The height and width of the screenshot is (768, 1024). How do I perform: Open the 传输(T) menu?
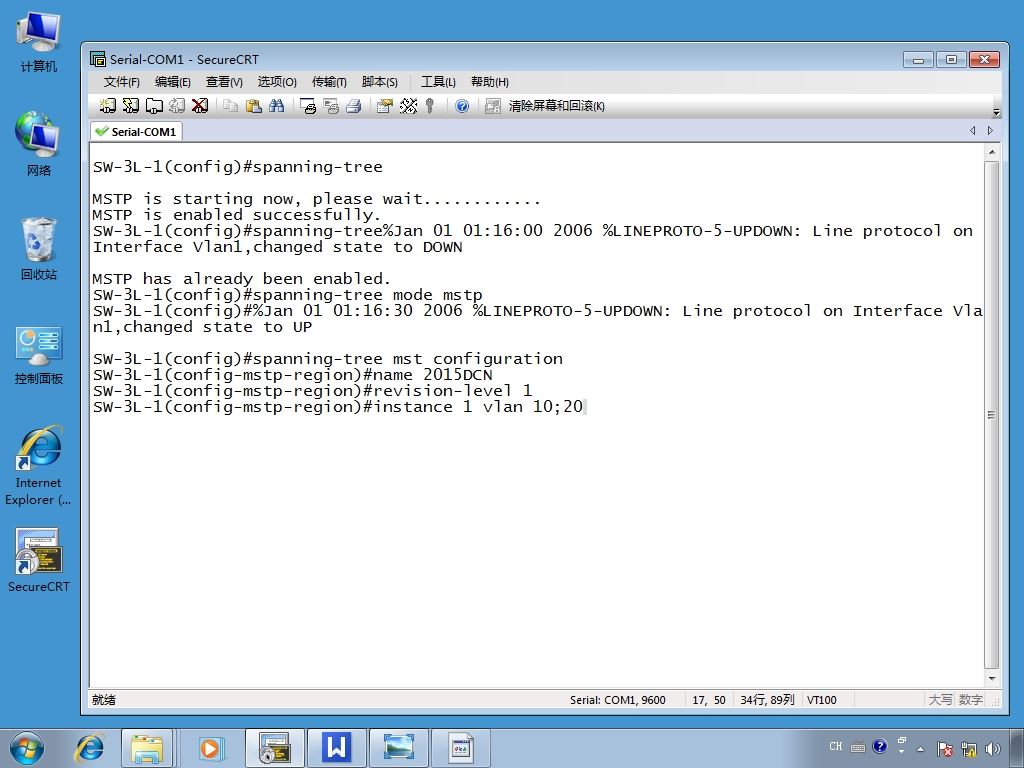tap(329, 82)
